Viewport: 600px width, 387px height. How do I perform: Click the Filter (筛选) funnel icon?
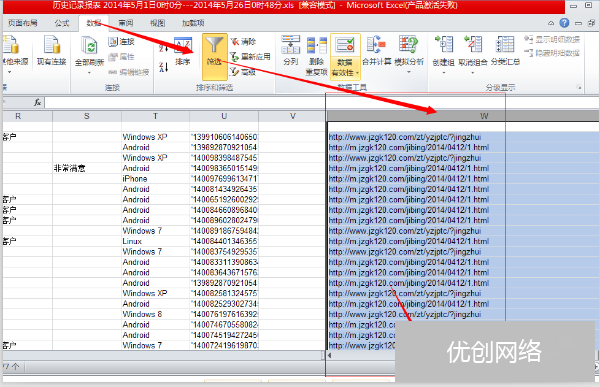coord(214,46)
